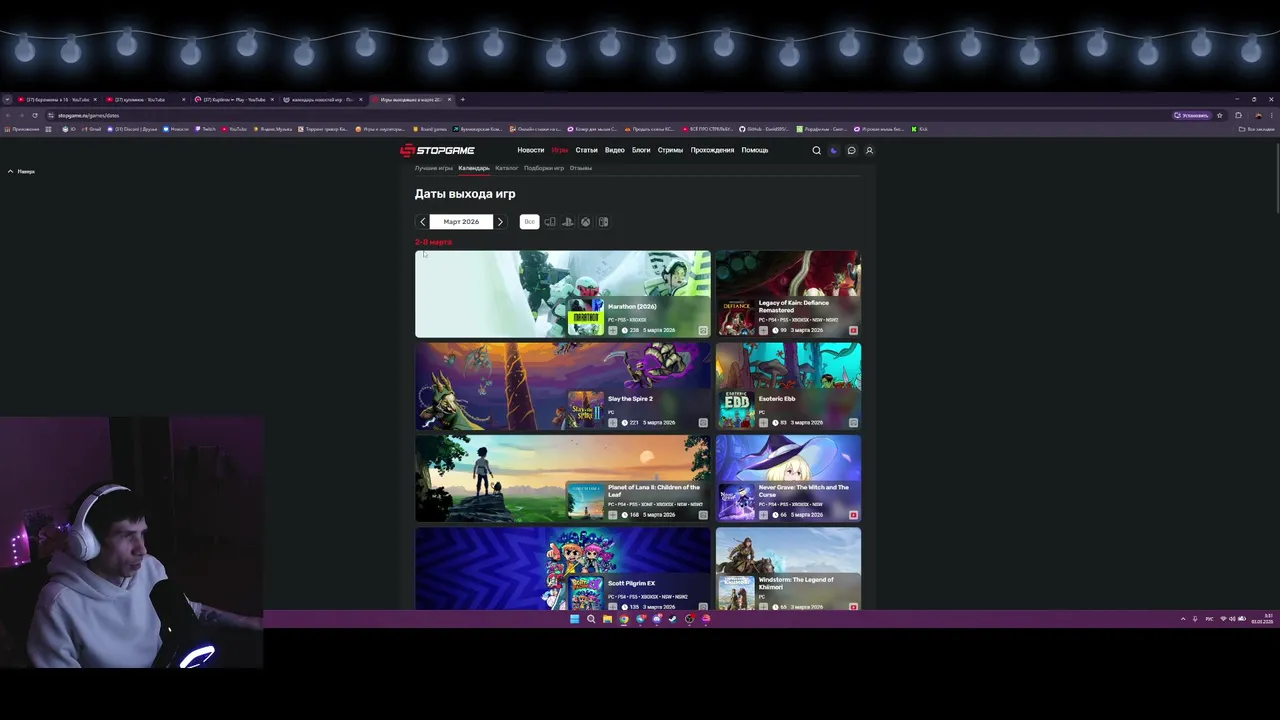
Task: Switch to Календарь sub-tab
Action: 474,168
